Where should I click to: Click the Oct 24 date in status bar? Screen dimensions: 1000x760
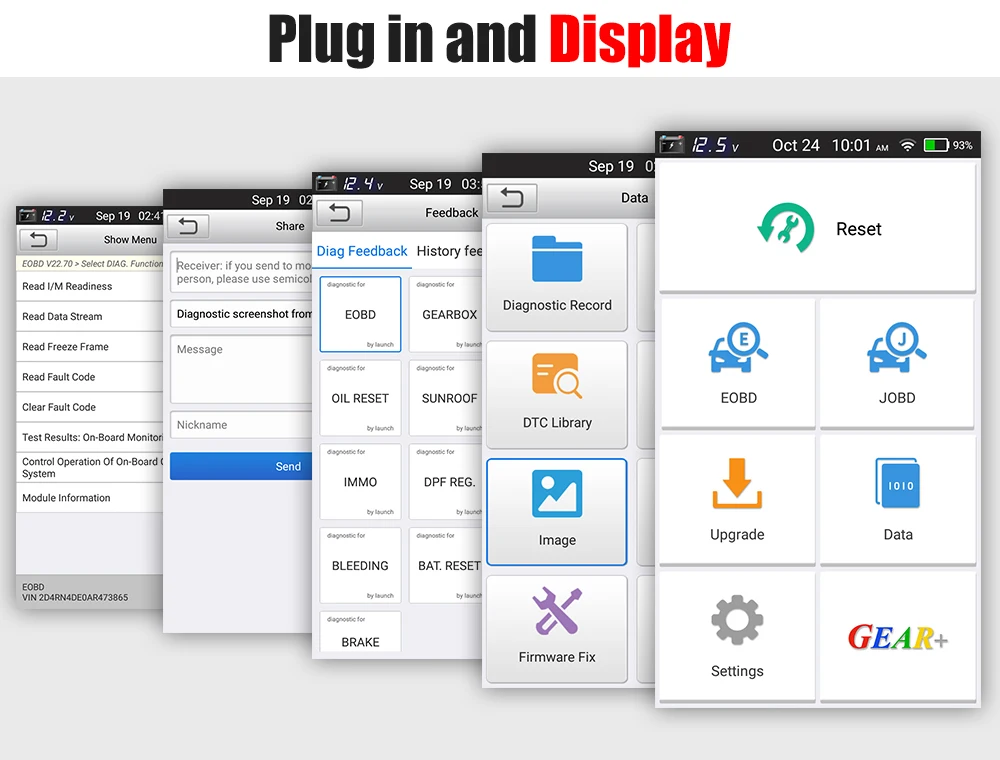[795, 145]
